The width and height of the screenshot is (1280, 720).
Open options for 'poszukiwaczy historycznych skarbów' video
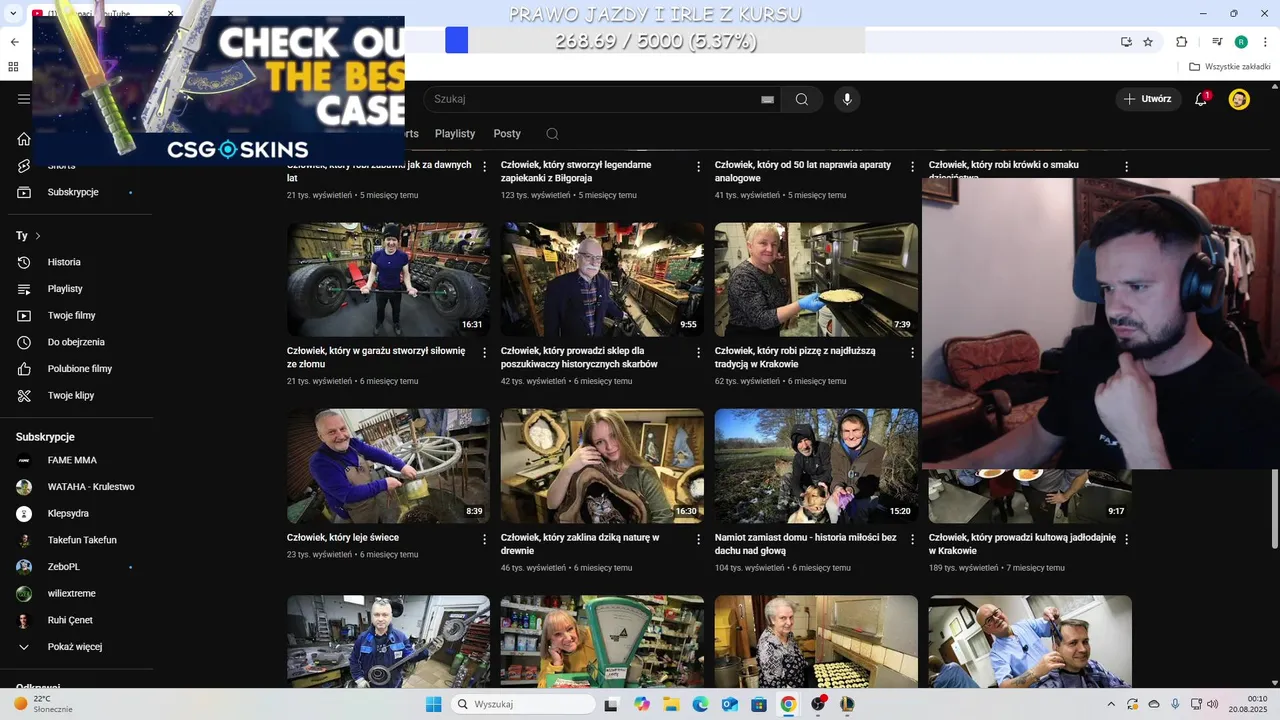[x=699, y=353]
